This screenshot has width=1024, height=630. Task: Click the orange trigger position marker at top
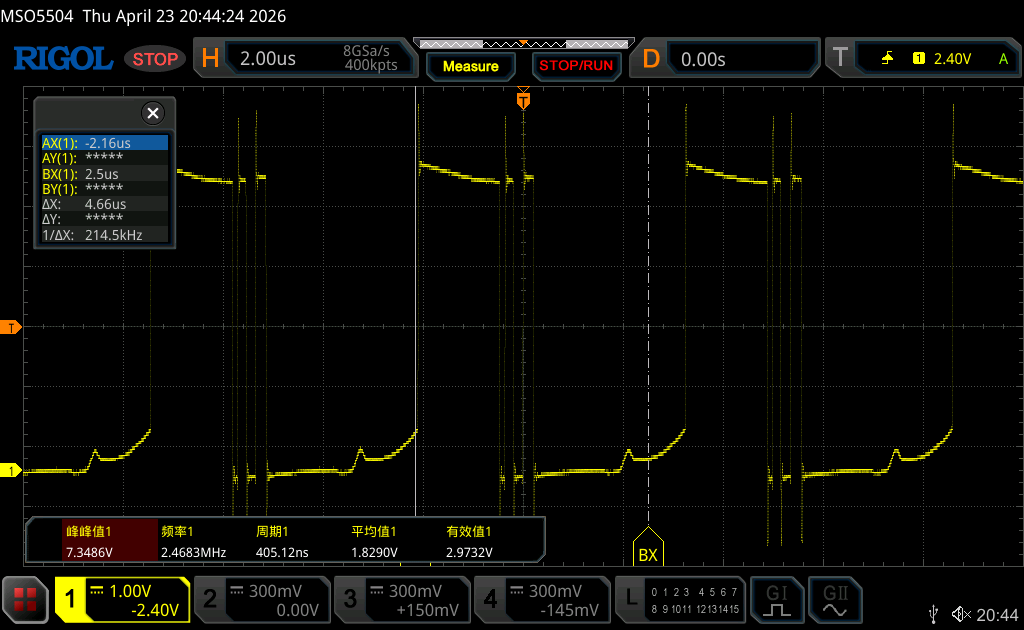(x=522, y=100)
